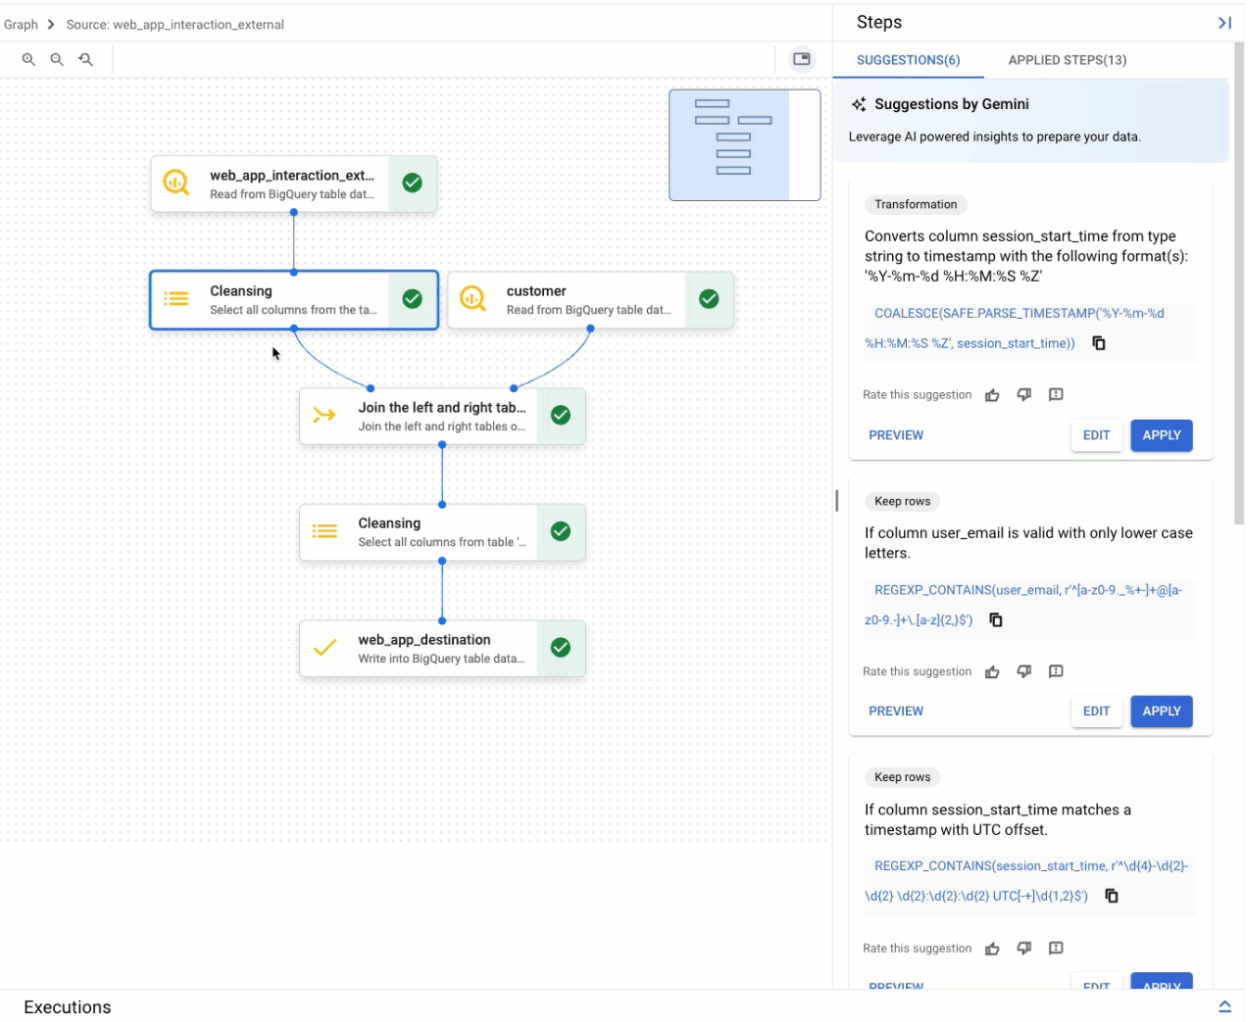Thumbs up the timestamp conversion suggestion
Viewport: 1250px width, 1022px height.
click(x=992, y=394)
